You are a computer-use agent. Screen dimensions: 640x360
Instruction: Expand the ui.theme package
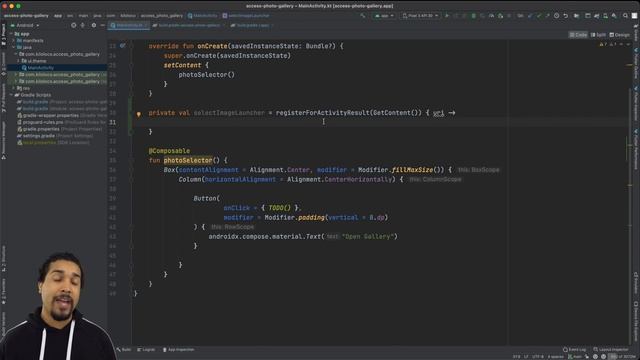coord(18,61)
